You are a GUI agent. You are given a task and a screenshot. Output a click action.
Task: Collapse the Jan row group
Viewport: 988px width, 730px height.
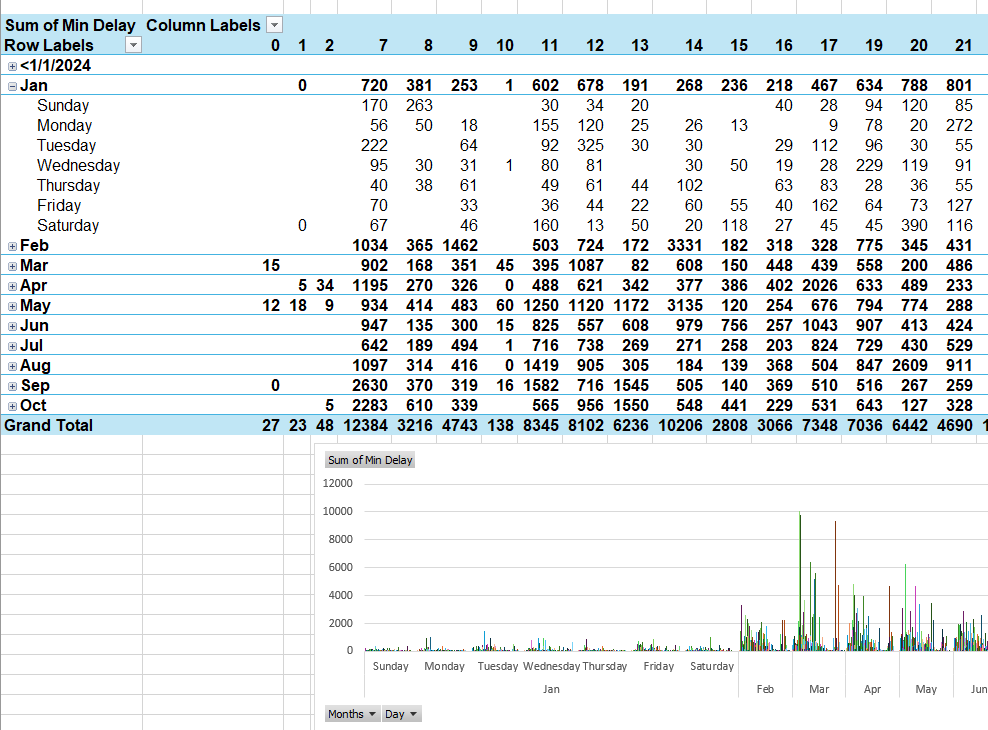(x=12, y=86)
